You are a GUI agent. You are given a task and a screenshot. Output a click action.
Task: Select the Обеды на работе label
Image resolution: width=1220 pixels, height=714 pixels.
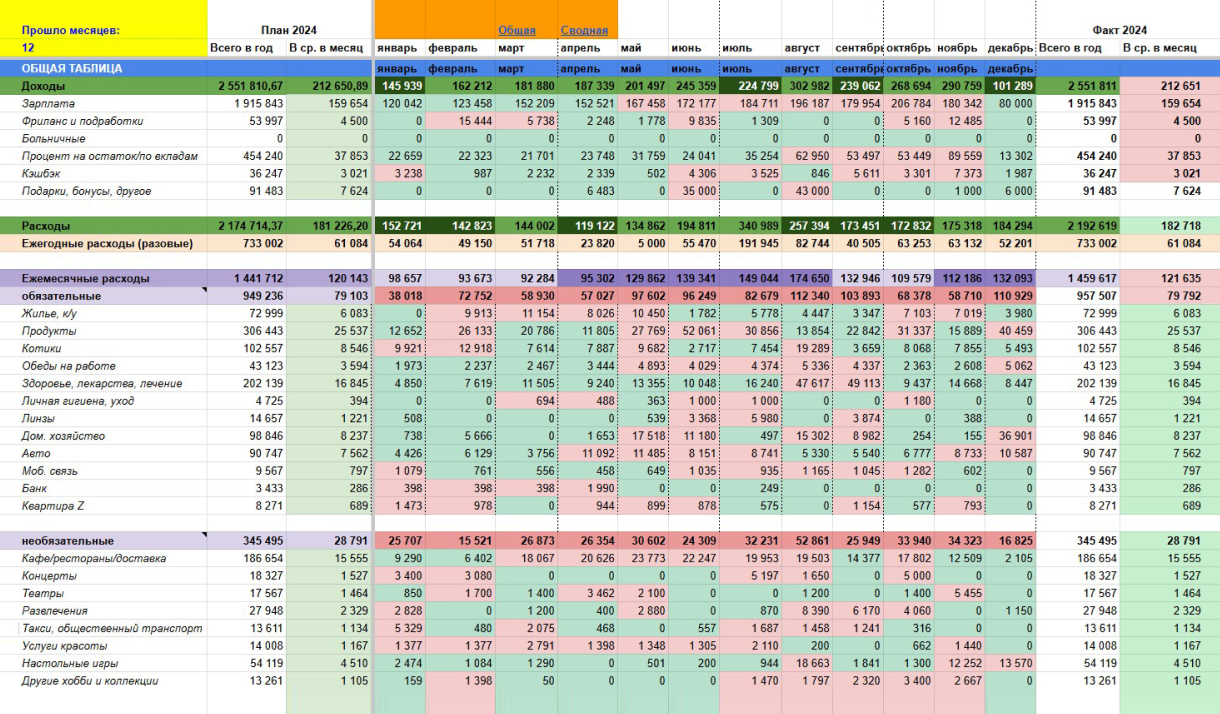(68, 366)
